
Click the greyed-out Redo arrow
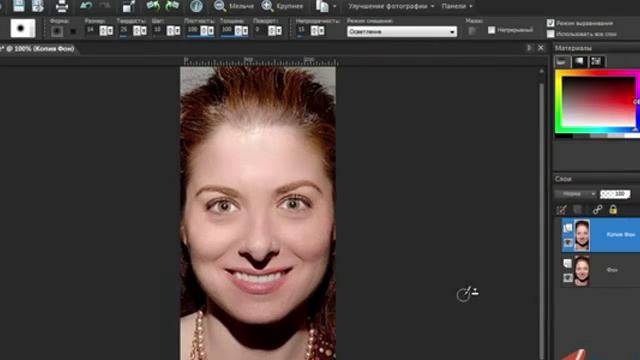(104, 6)
